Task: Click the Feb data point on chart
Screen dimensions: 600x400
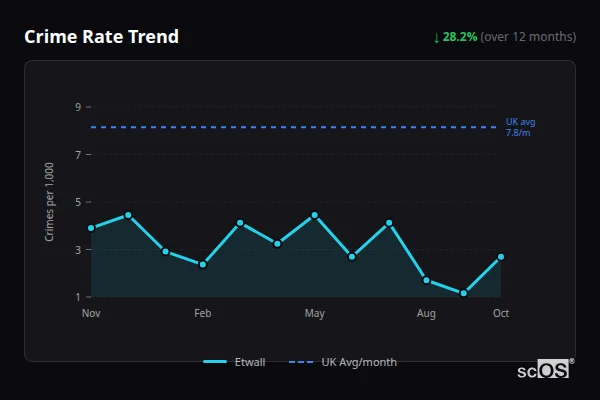Action: (x=203, y=264)
